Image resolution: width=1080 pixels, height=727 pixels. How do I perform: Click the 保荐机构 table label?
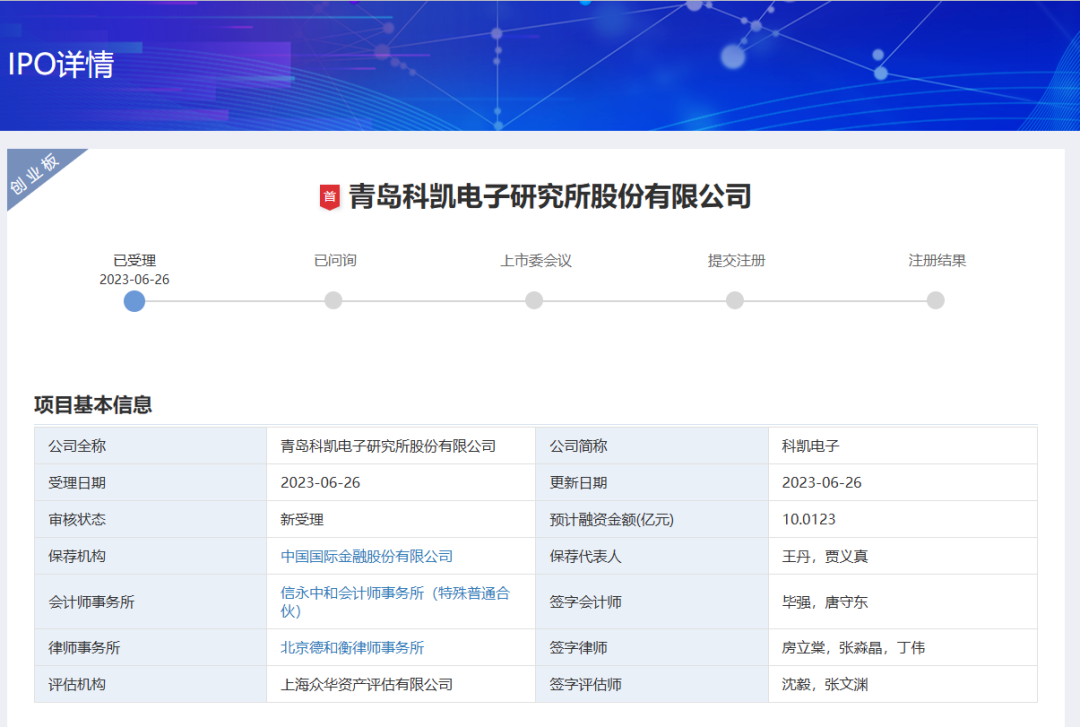77,556
